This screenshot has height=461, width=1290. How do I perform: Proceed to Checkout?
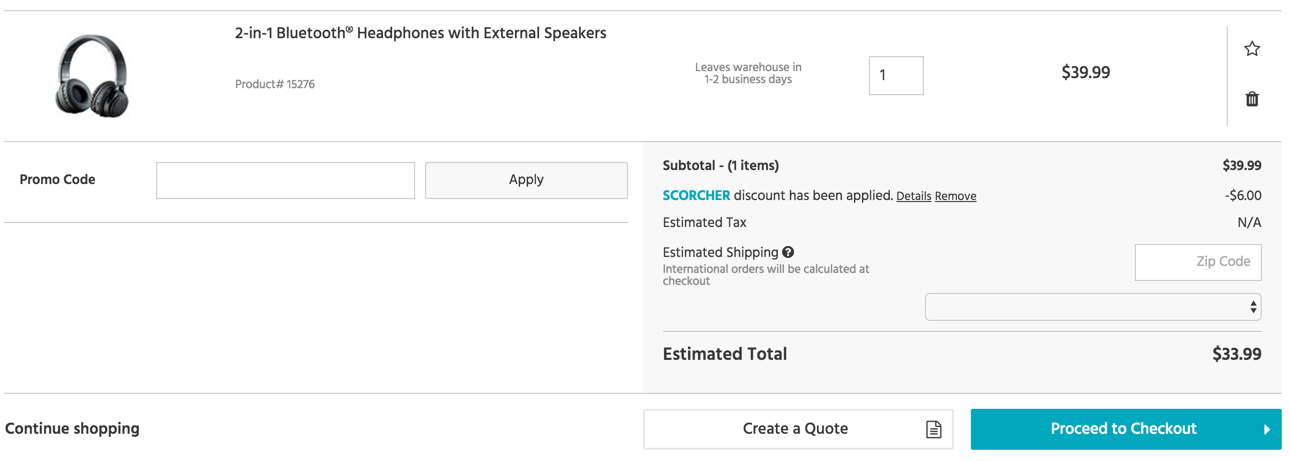[x=1123, y=429]
